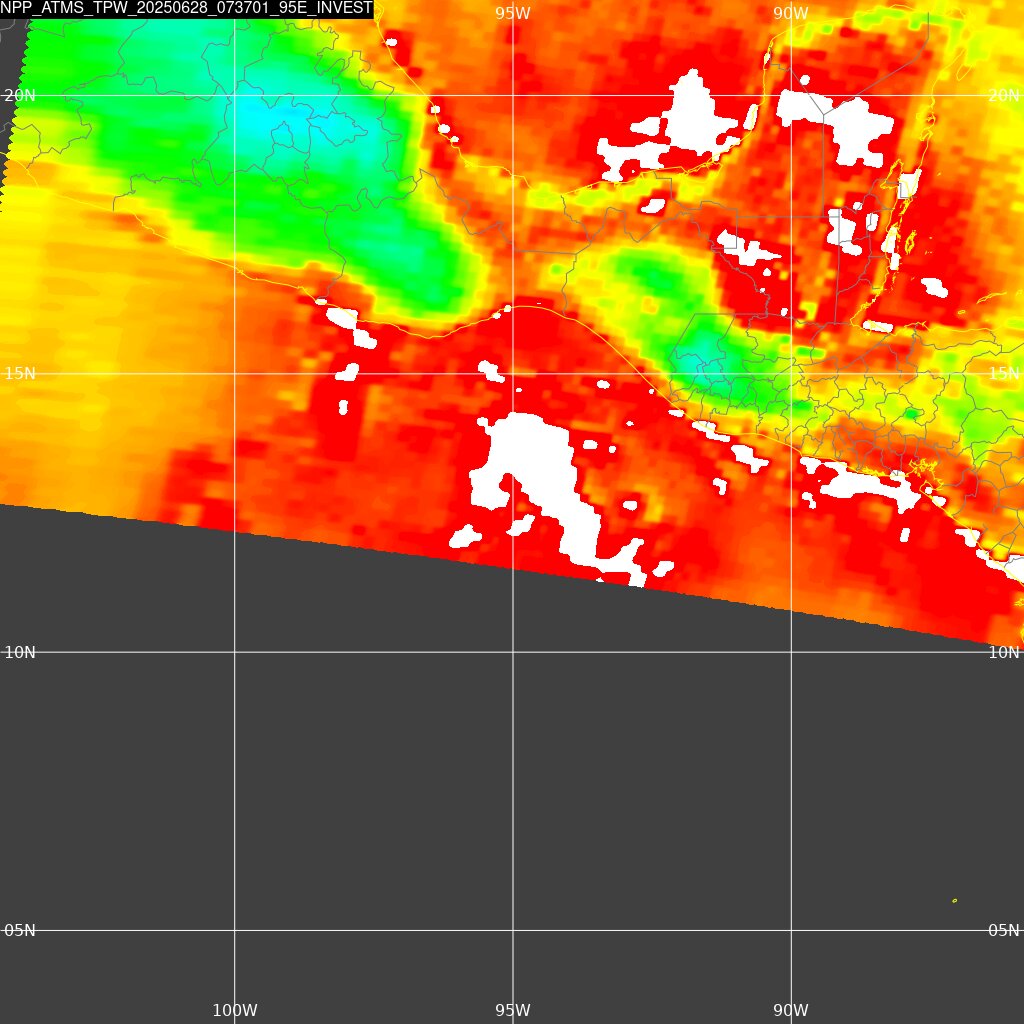Click the 95W label at top edge

[x=513, y=13]
